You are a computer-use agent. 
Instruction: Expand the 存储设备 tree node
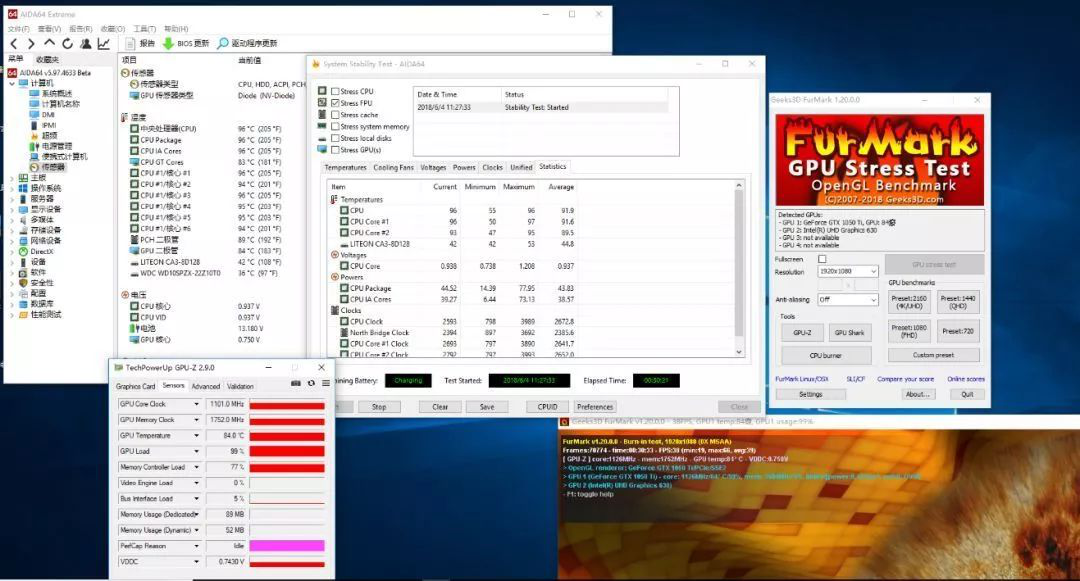pos(12,231)
